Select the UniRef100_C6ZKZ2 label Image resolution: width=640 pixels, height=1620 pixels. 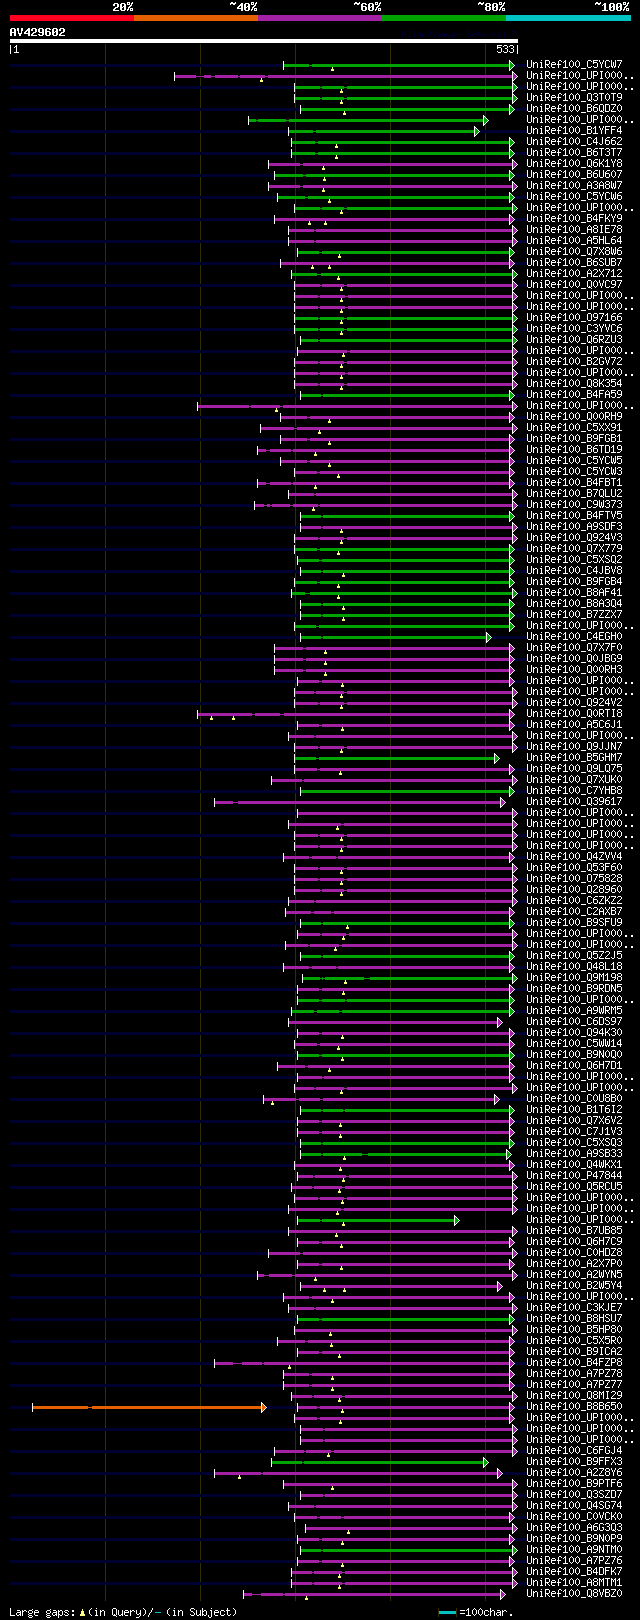point(574,900)
